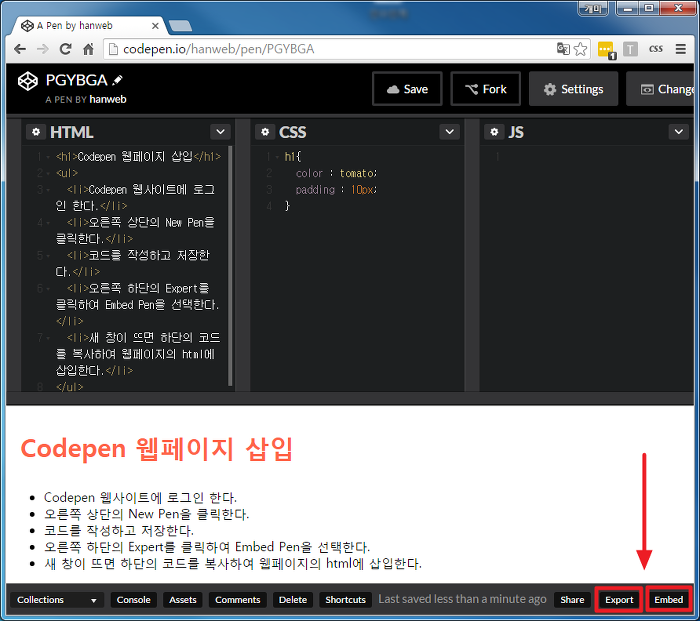700x621 pixels.
Task: Click the gray T extension icon
Action: (630, 49)
